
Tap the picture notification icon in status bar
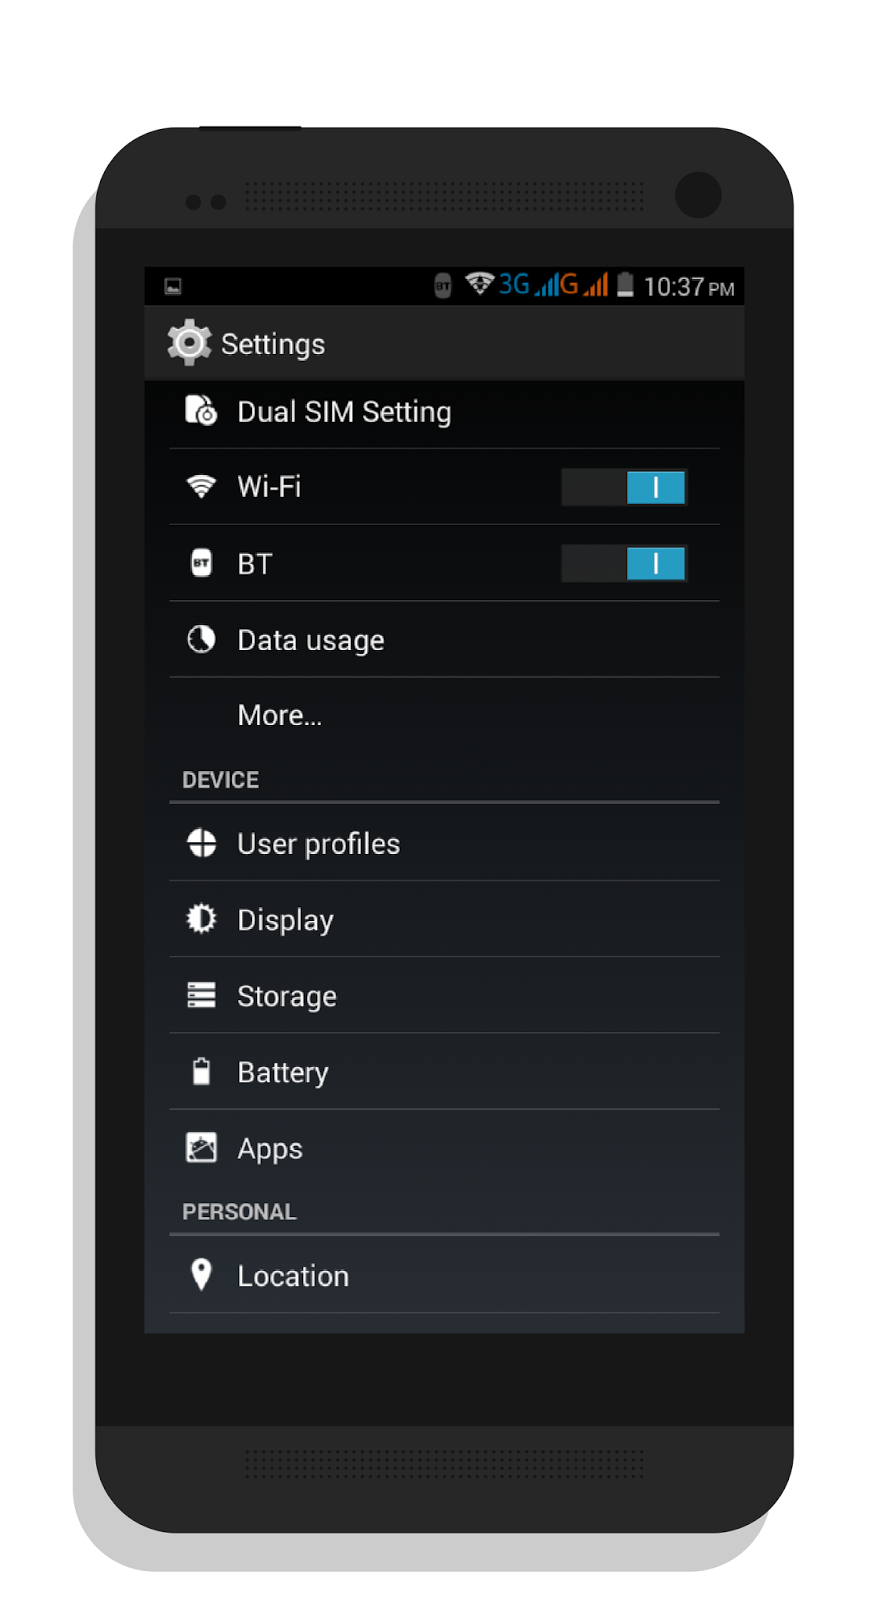point(173,287)
